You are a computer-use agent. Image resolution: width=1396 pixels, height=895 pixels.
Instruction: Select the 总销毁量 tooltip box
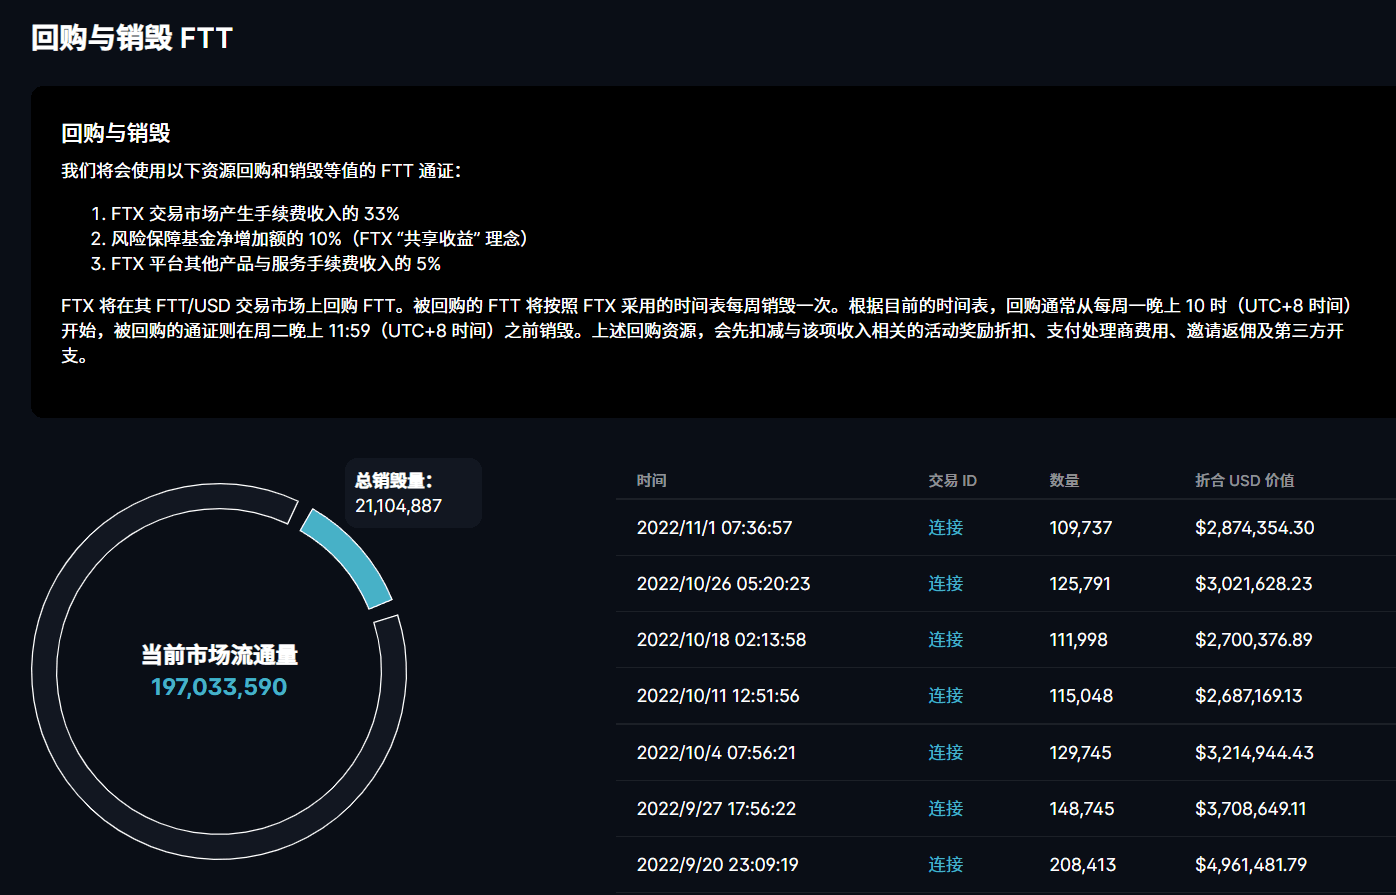point(413,492)
